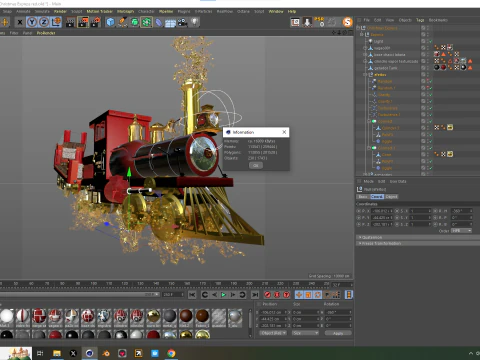Image resolution: width=480 pixels, height=360 pixels.
Task: Click the Render to Picture Viewer icon
Action: [83, 22]
